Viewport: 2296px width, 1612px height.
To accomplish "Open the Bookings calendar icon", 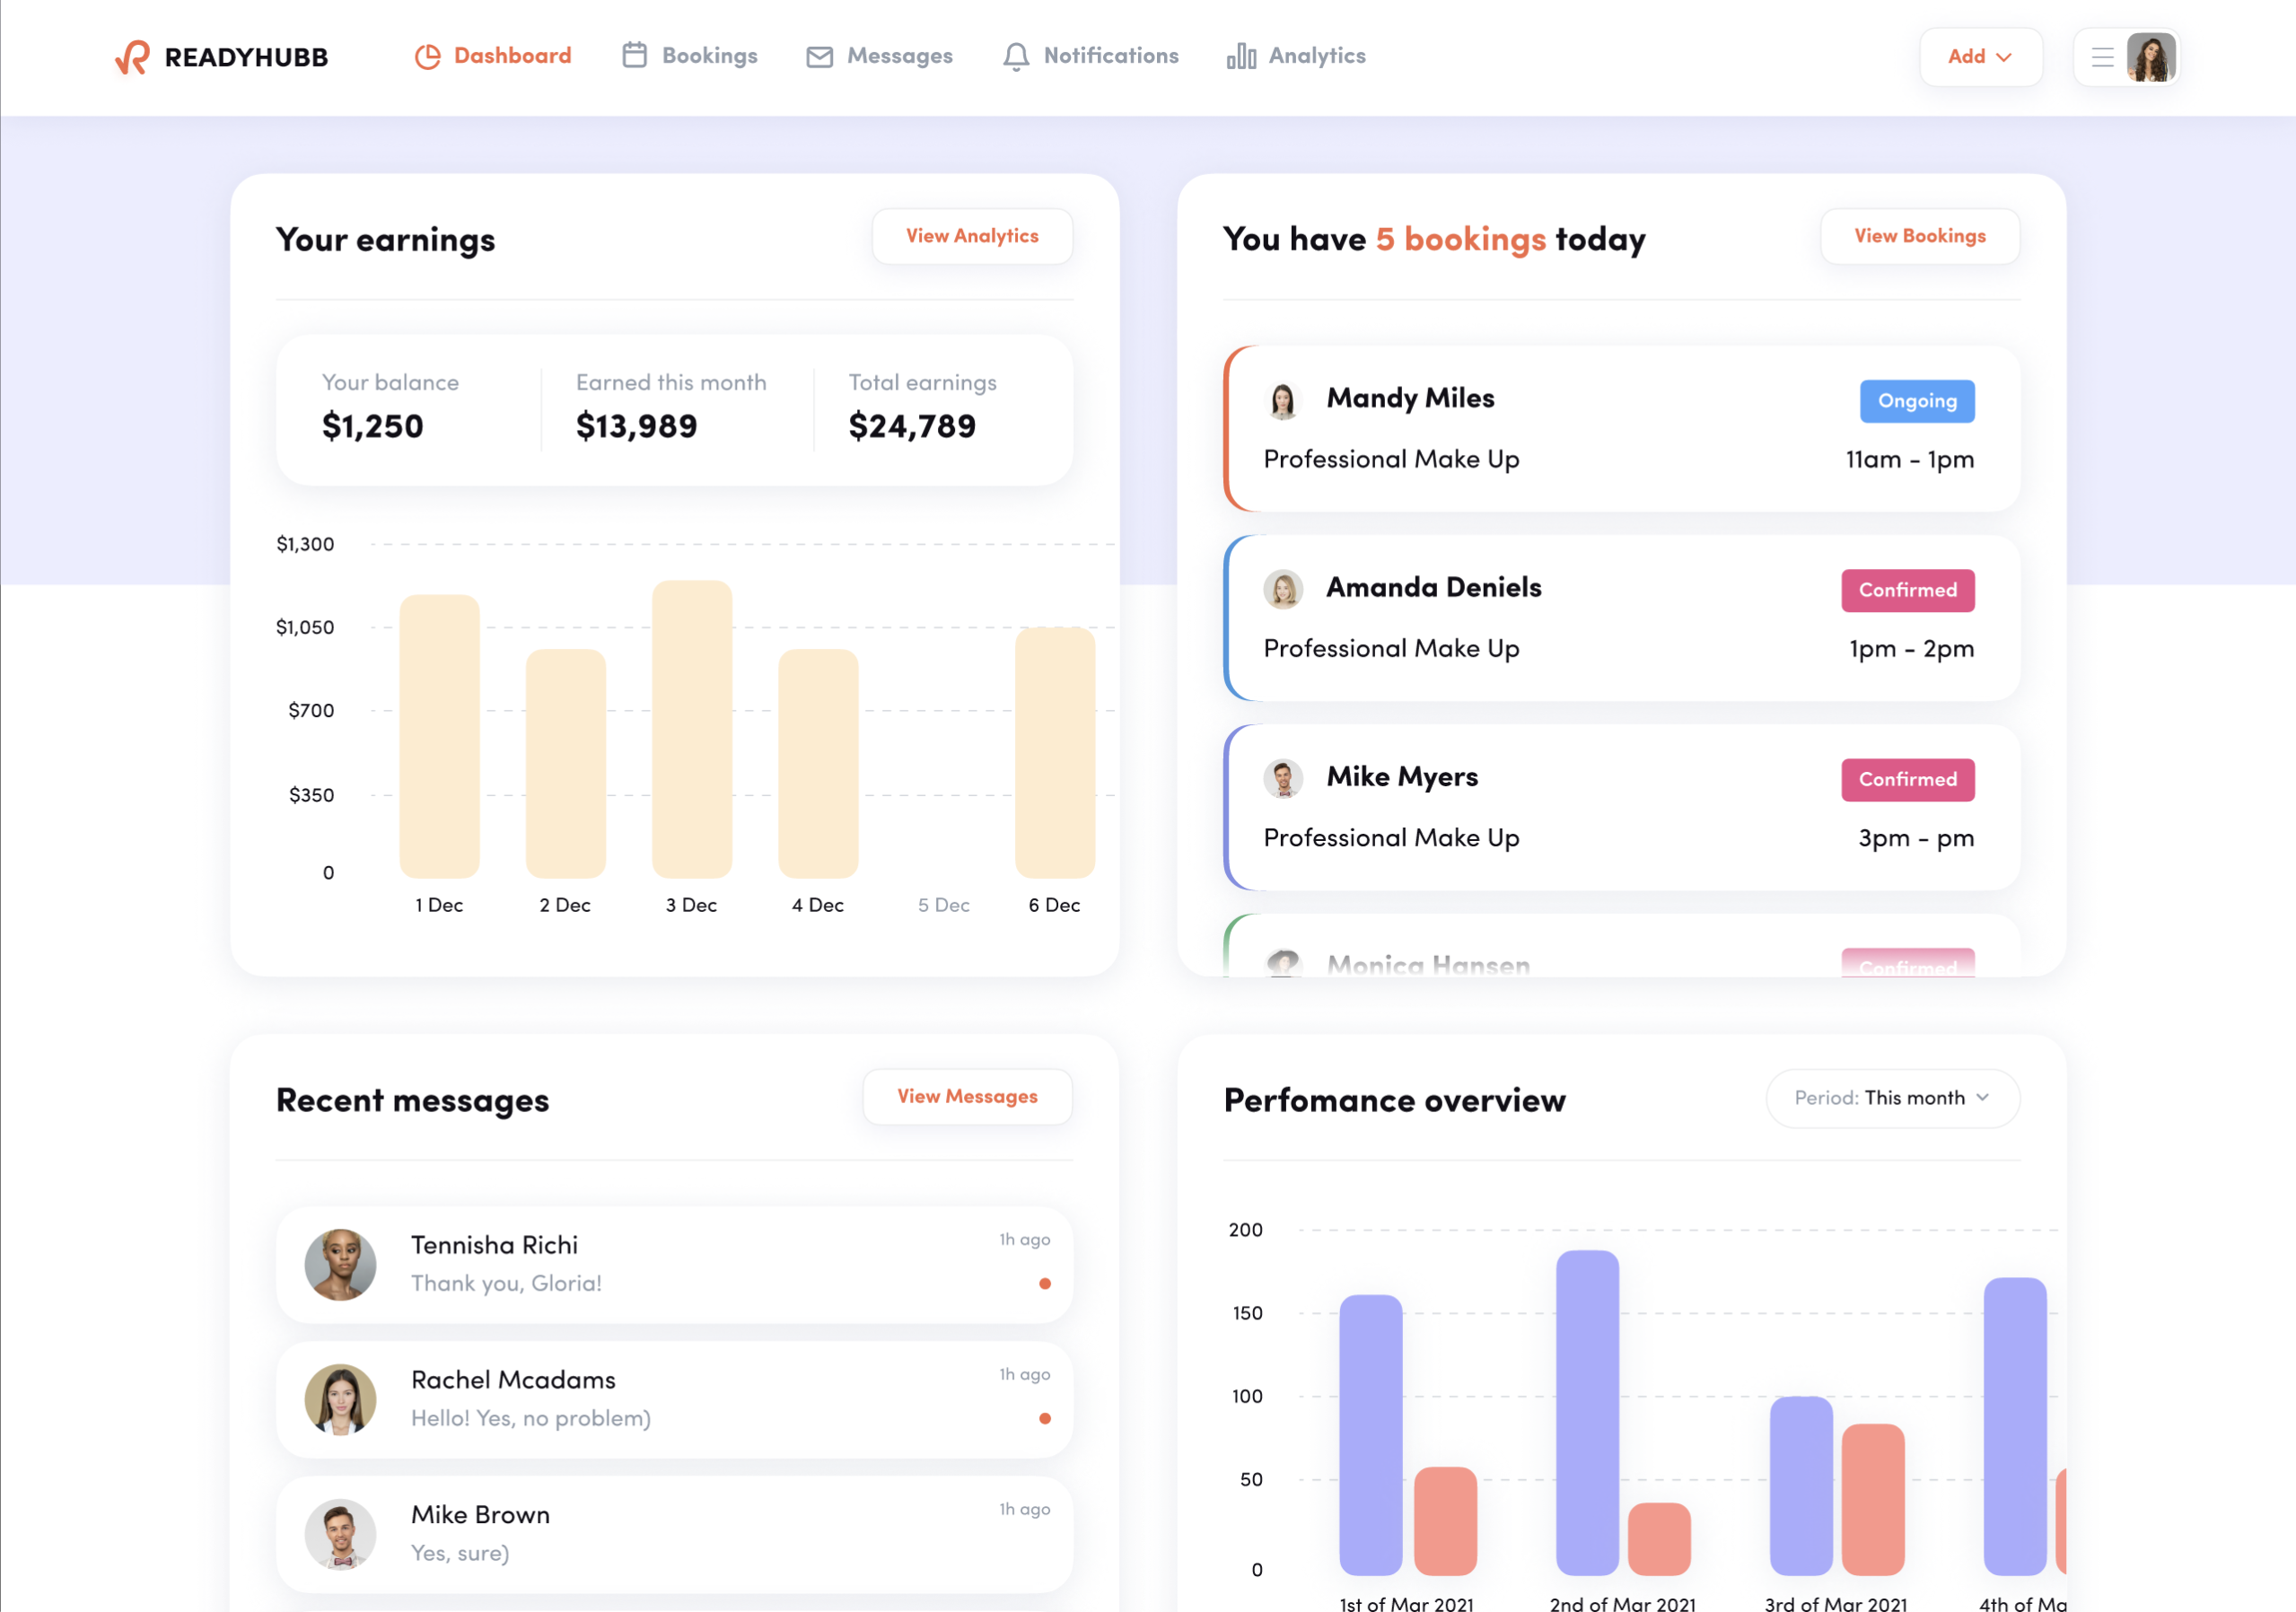I will (633, 56).
